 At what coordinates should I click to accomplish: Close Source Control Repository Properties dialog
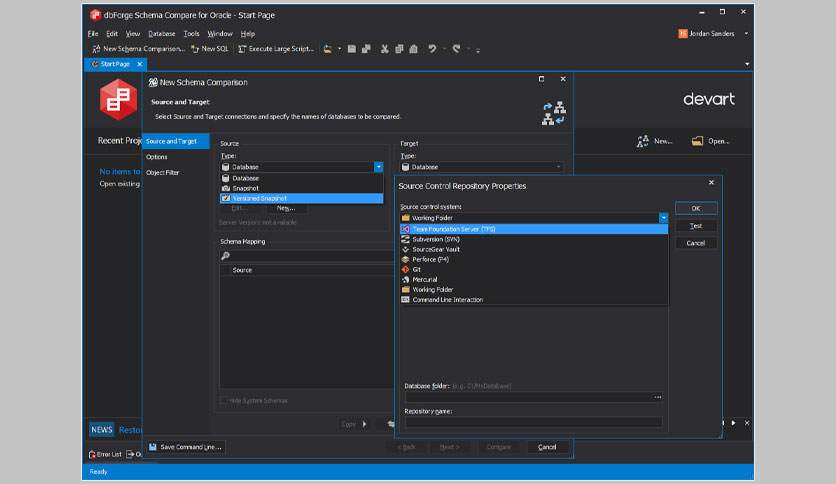click(711, 182)
